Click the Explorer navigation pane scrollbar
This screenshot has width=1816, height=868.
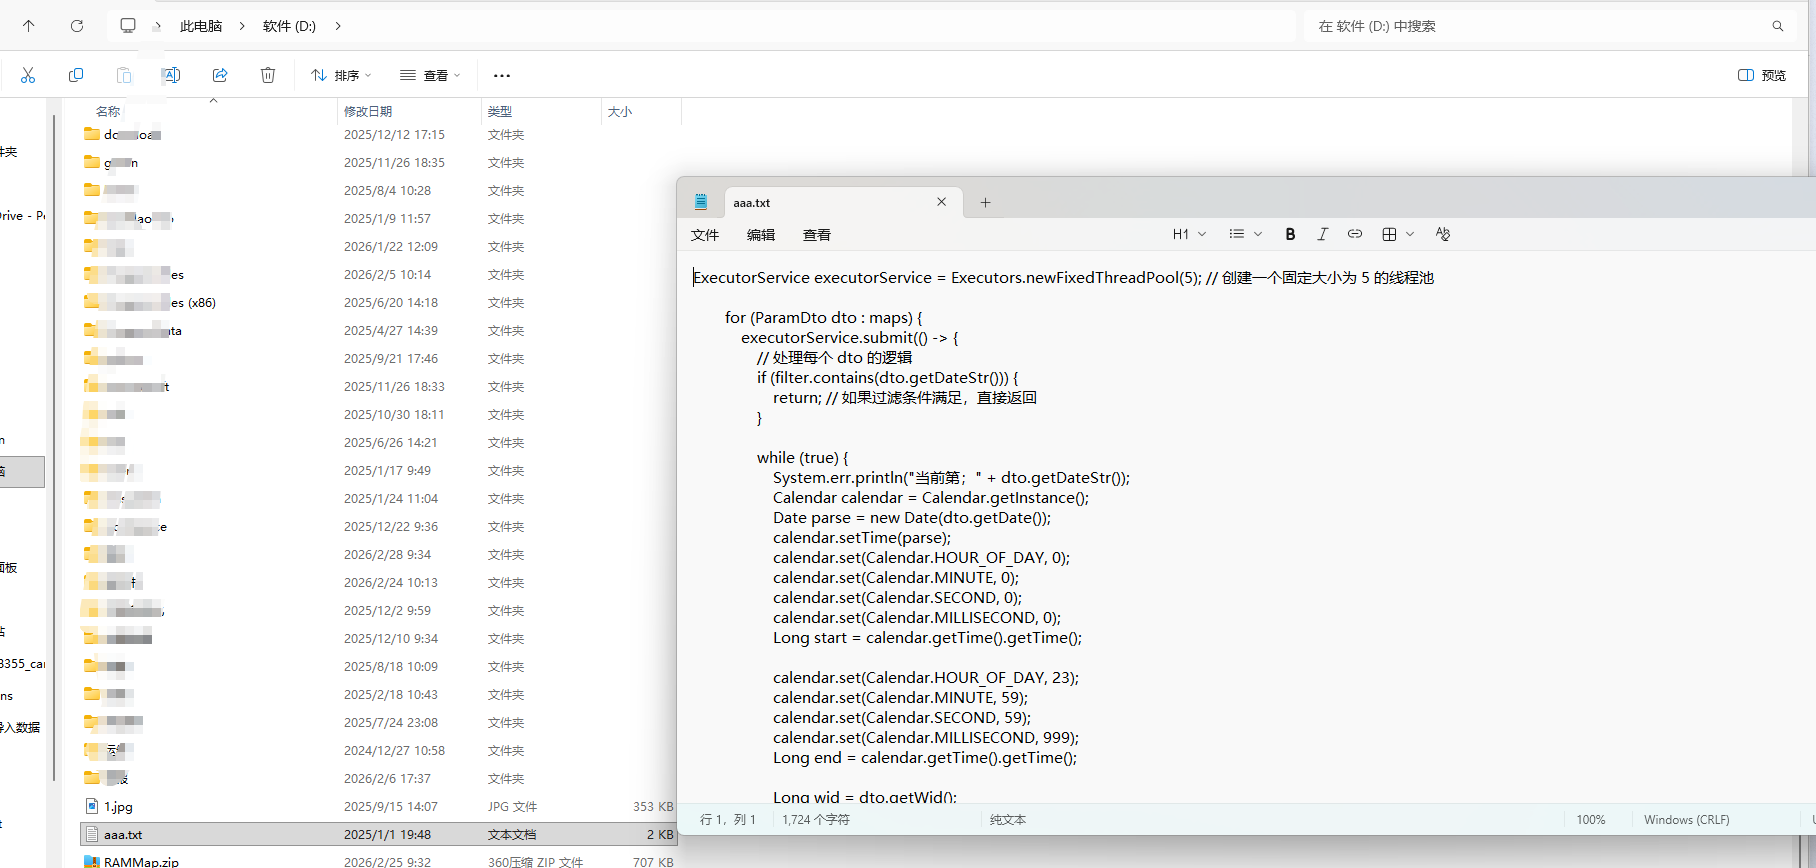tap(53, 447)
